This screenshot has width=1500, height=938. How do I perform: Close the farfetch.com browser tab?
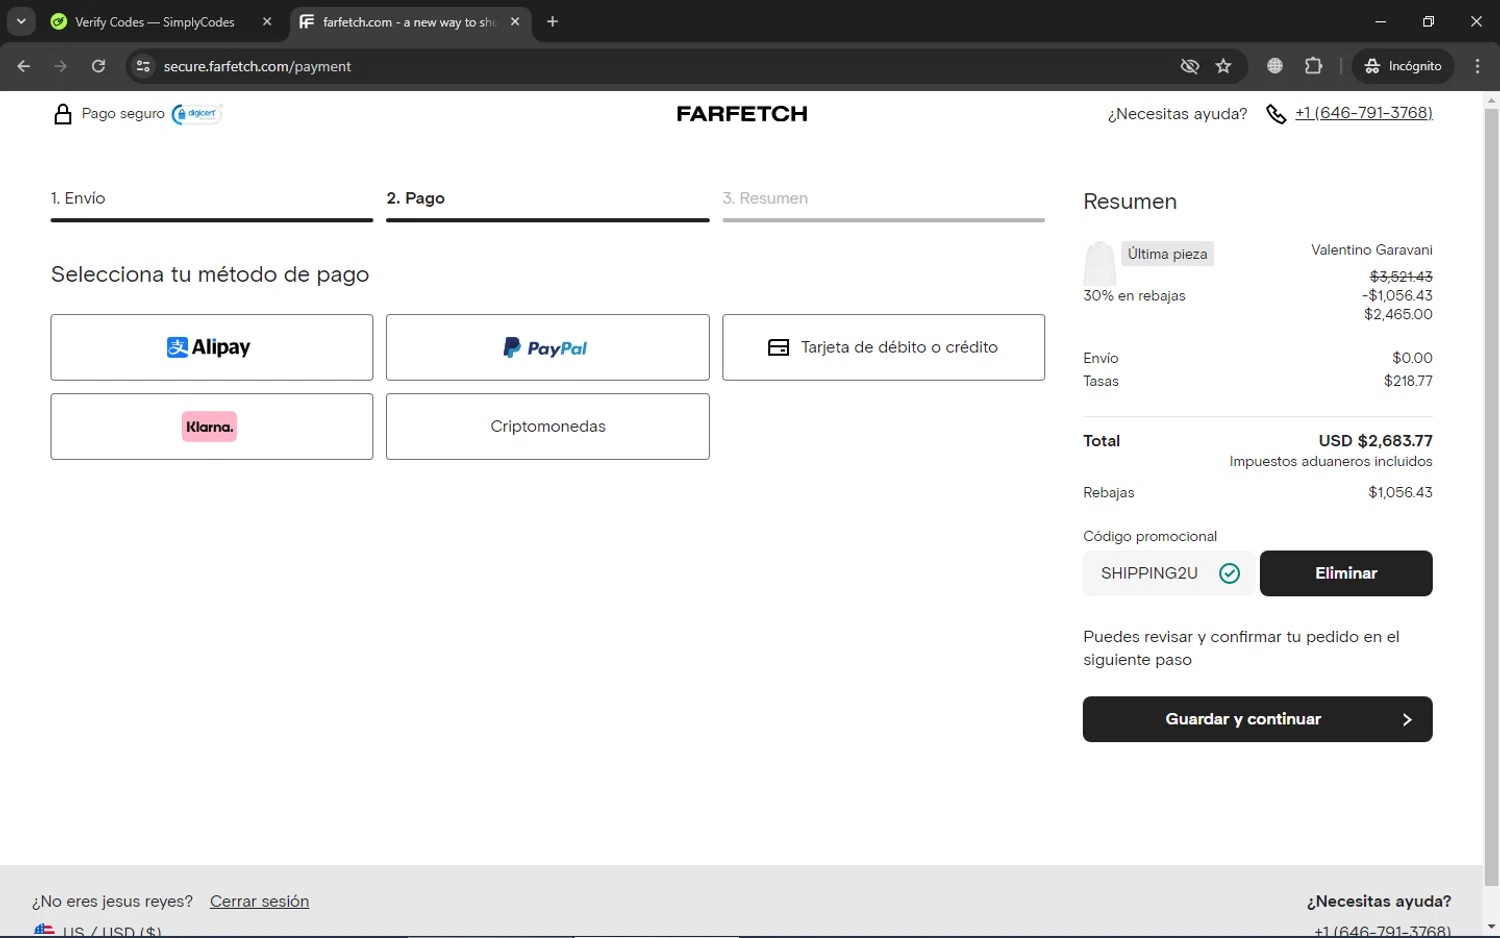(x=515, y=22)
